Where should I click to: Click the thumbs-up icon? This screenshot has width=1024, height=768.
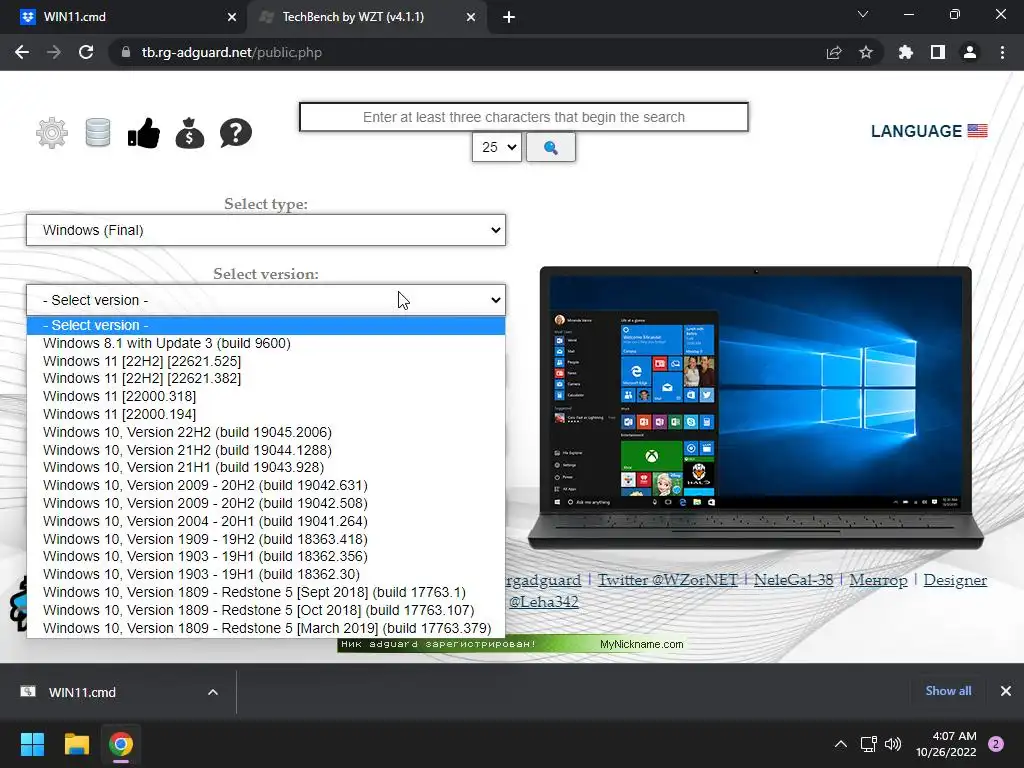[x=144, y=133]
